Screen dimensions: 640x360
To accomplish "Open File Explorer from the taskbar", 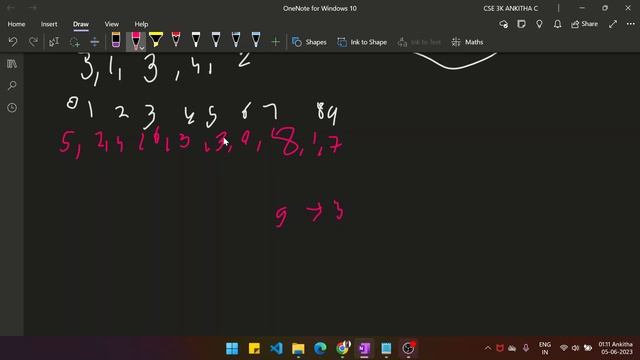I will [x=298, y=348].
